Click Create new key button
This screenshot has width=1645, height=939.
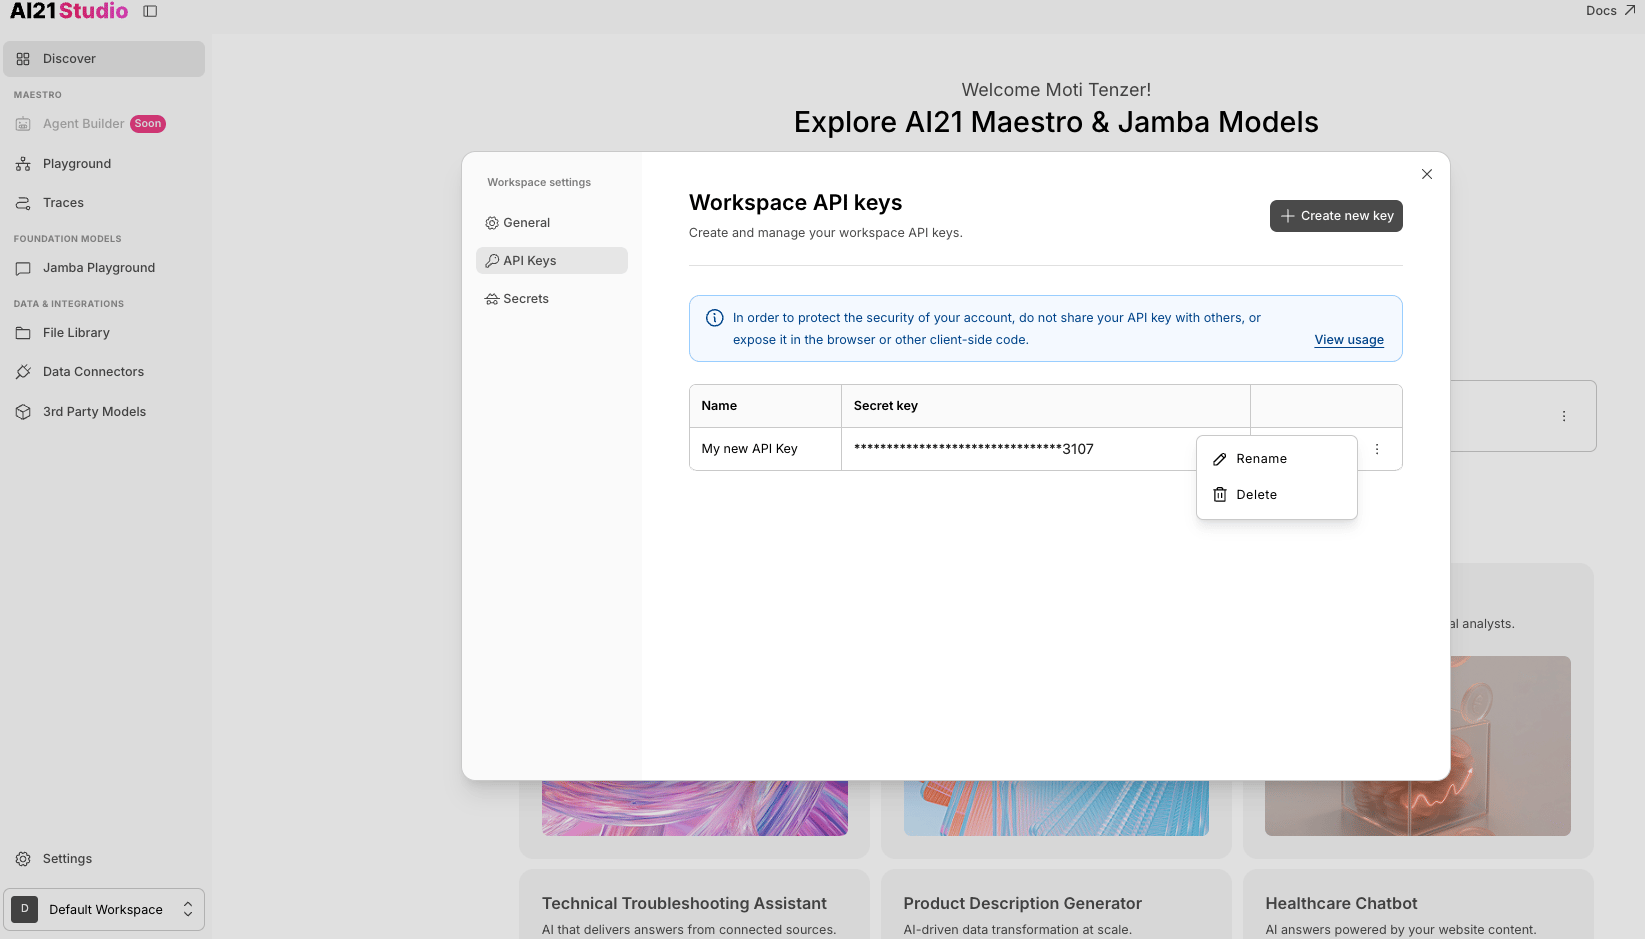[1336, 216]
